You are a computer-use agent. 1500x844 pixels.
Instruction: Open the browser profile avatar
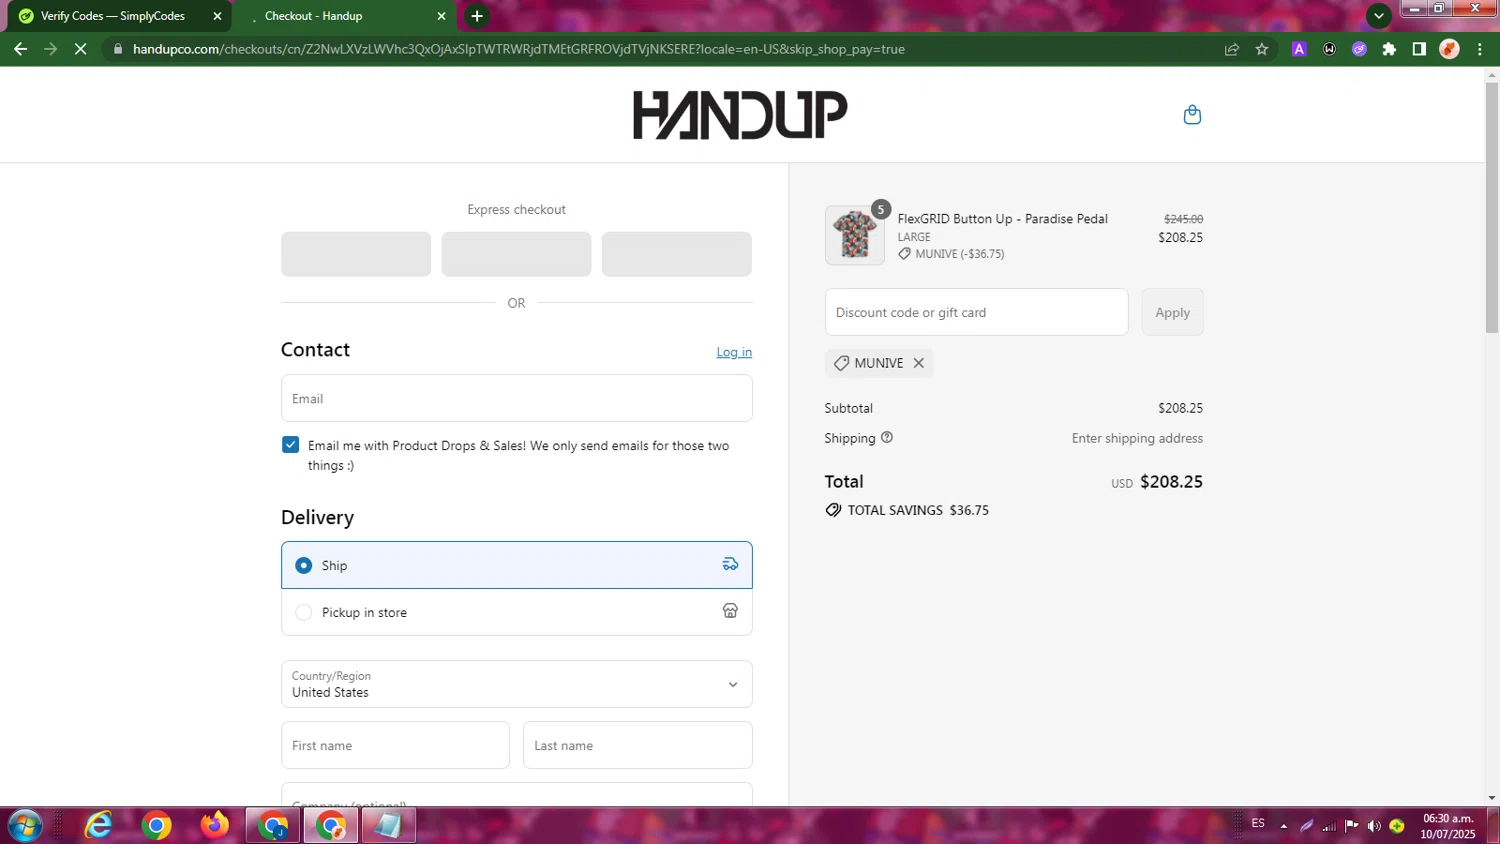(1449, 49)
